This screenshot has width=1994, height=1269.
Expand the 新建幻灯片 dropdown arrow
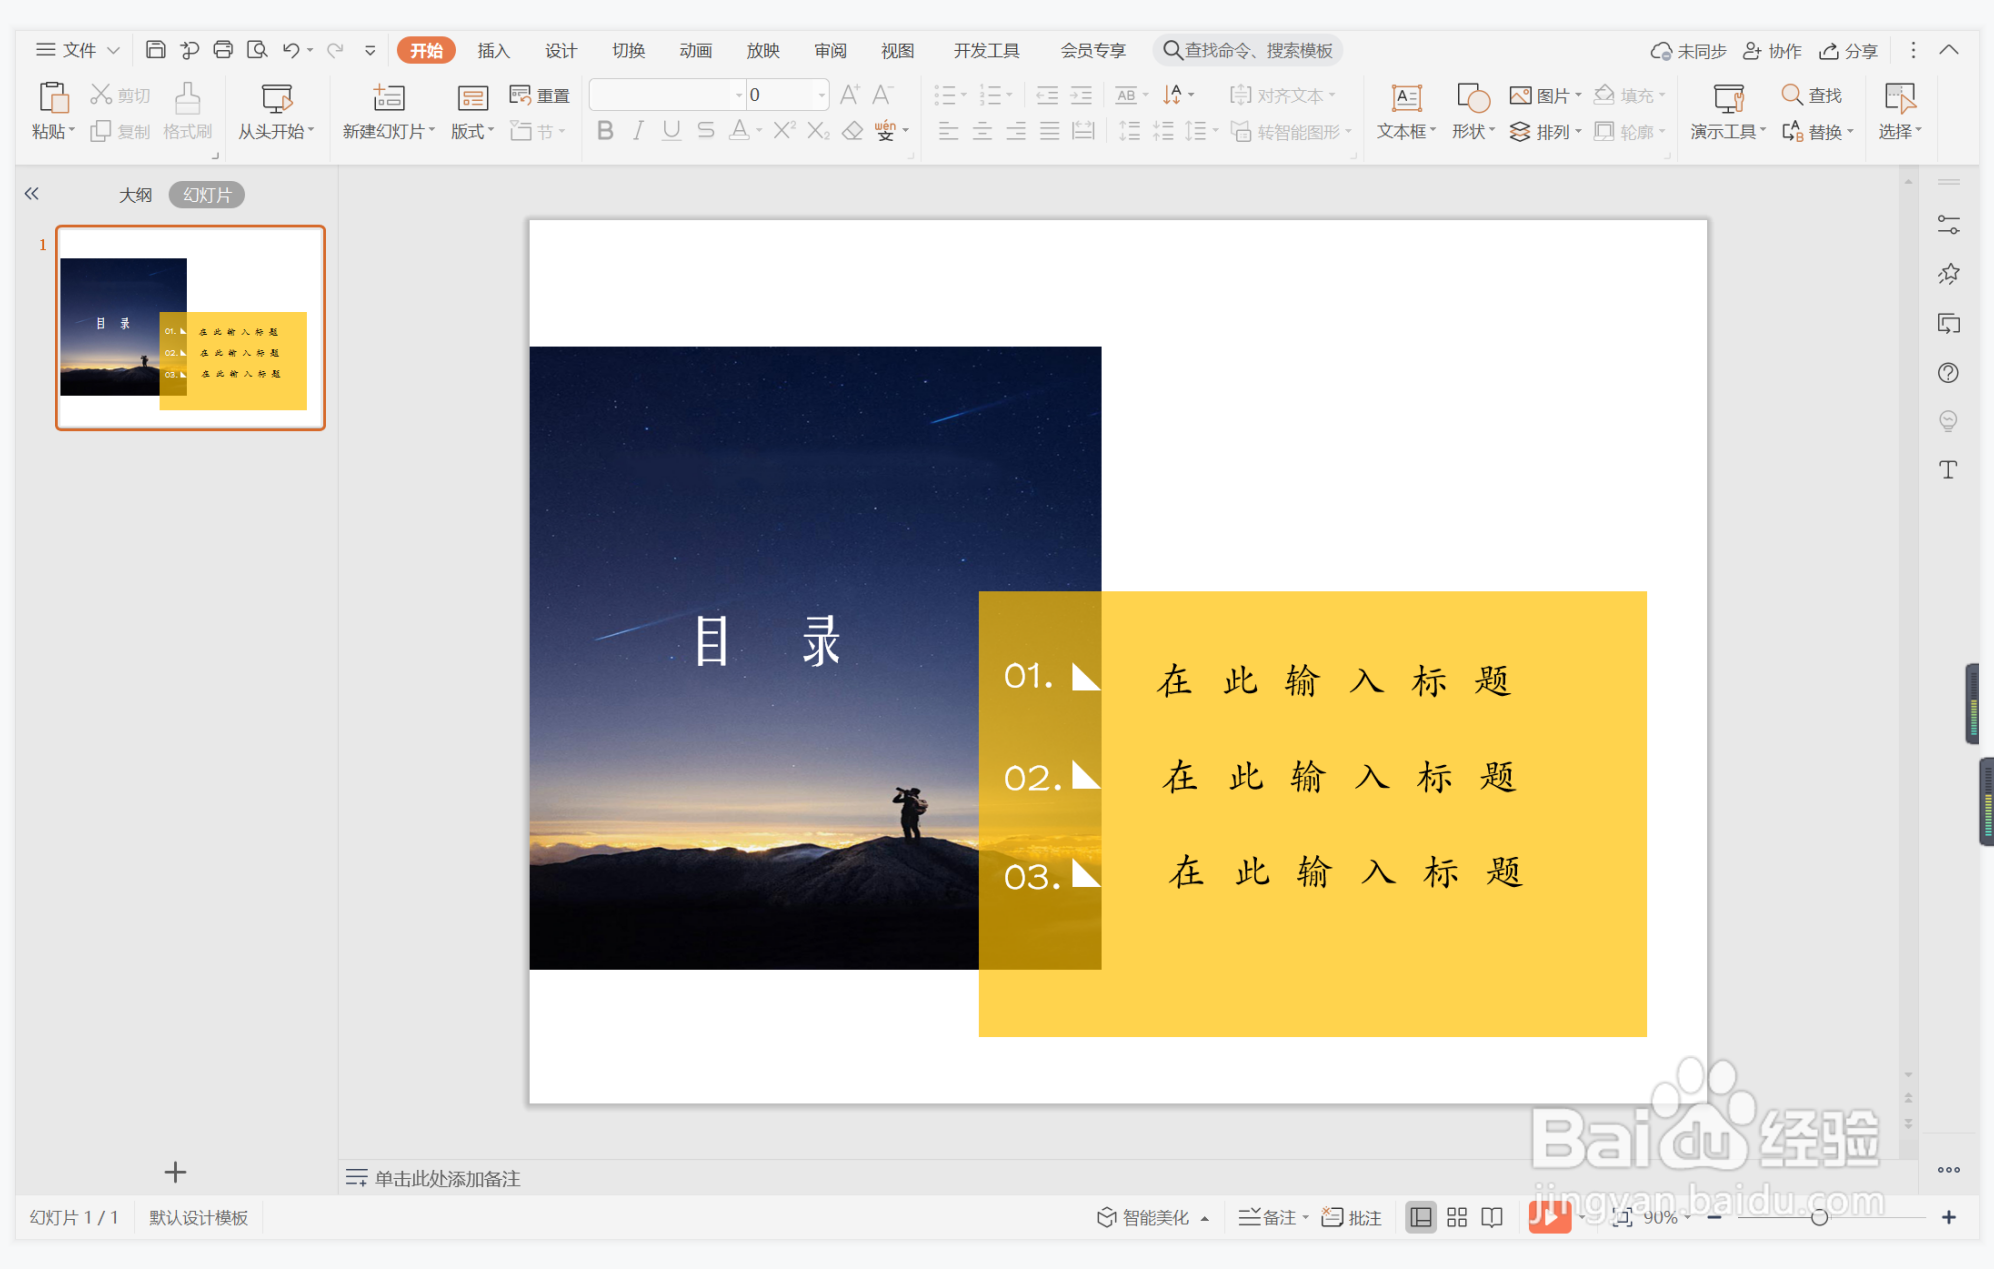tap(430, 131)
